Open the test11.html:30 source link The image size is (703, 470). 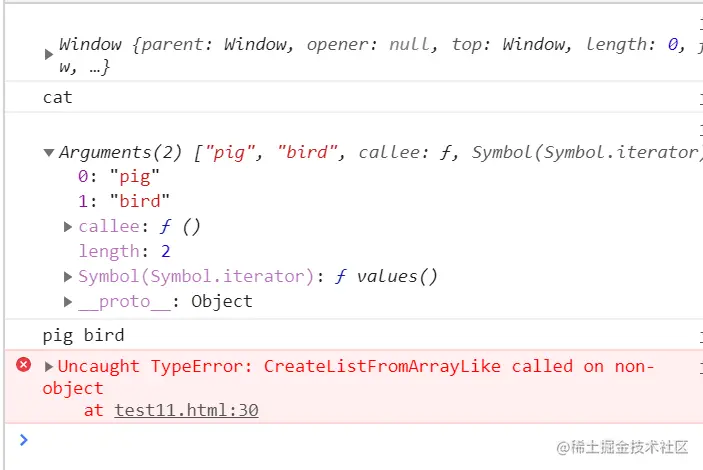point(186,410)
